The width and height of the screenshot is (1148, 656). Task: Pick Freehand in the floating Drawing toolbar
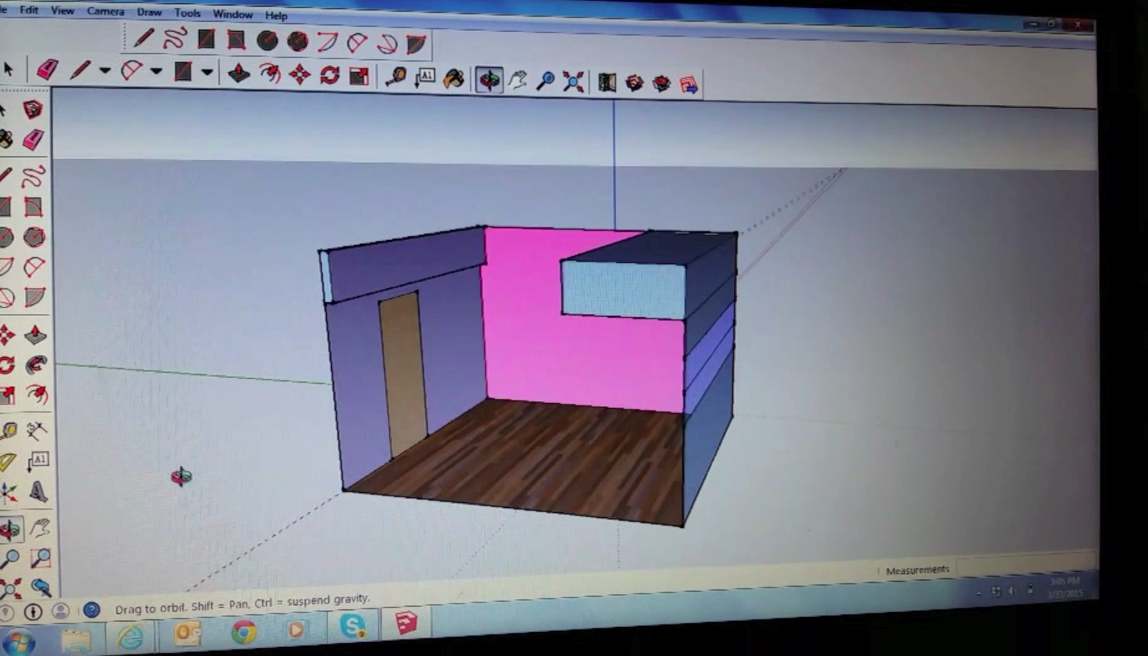pos(175,38)
